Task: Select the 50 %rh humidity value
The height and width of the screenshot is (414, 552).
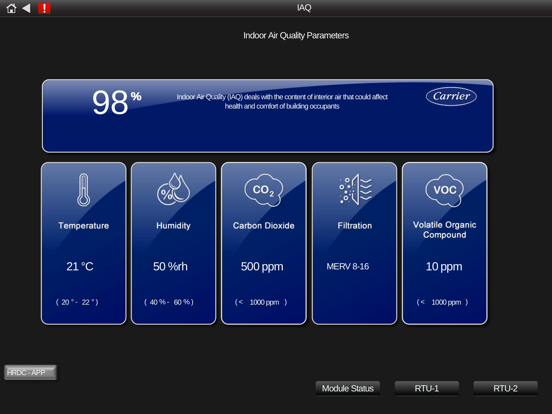Action: (170, 266)
